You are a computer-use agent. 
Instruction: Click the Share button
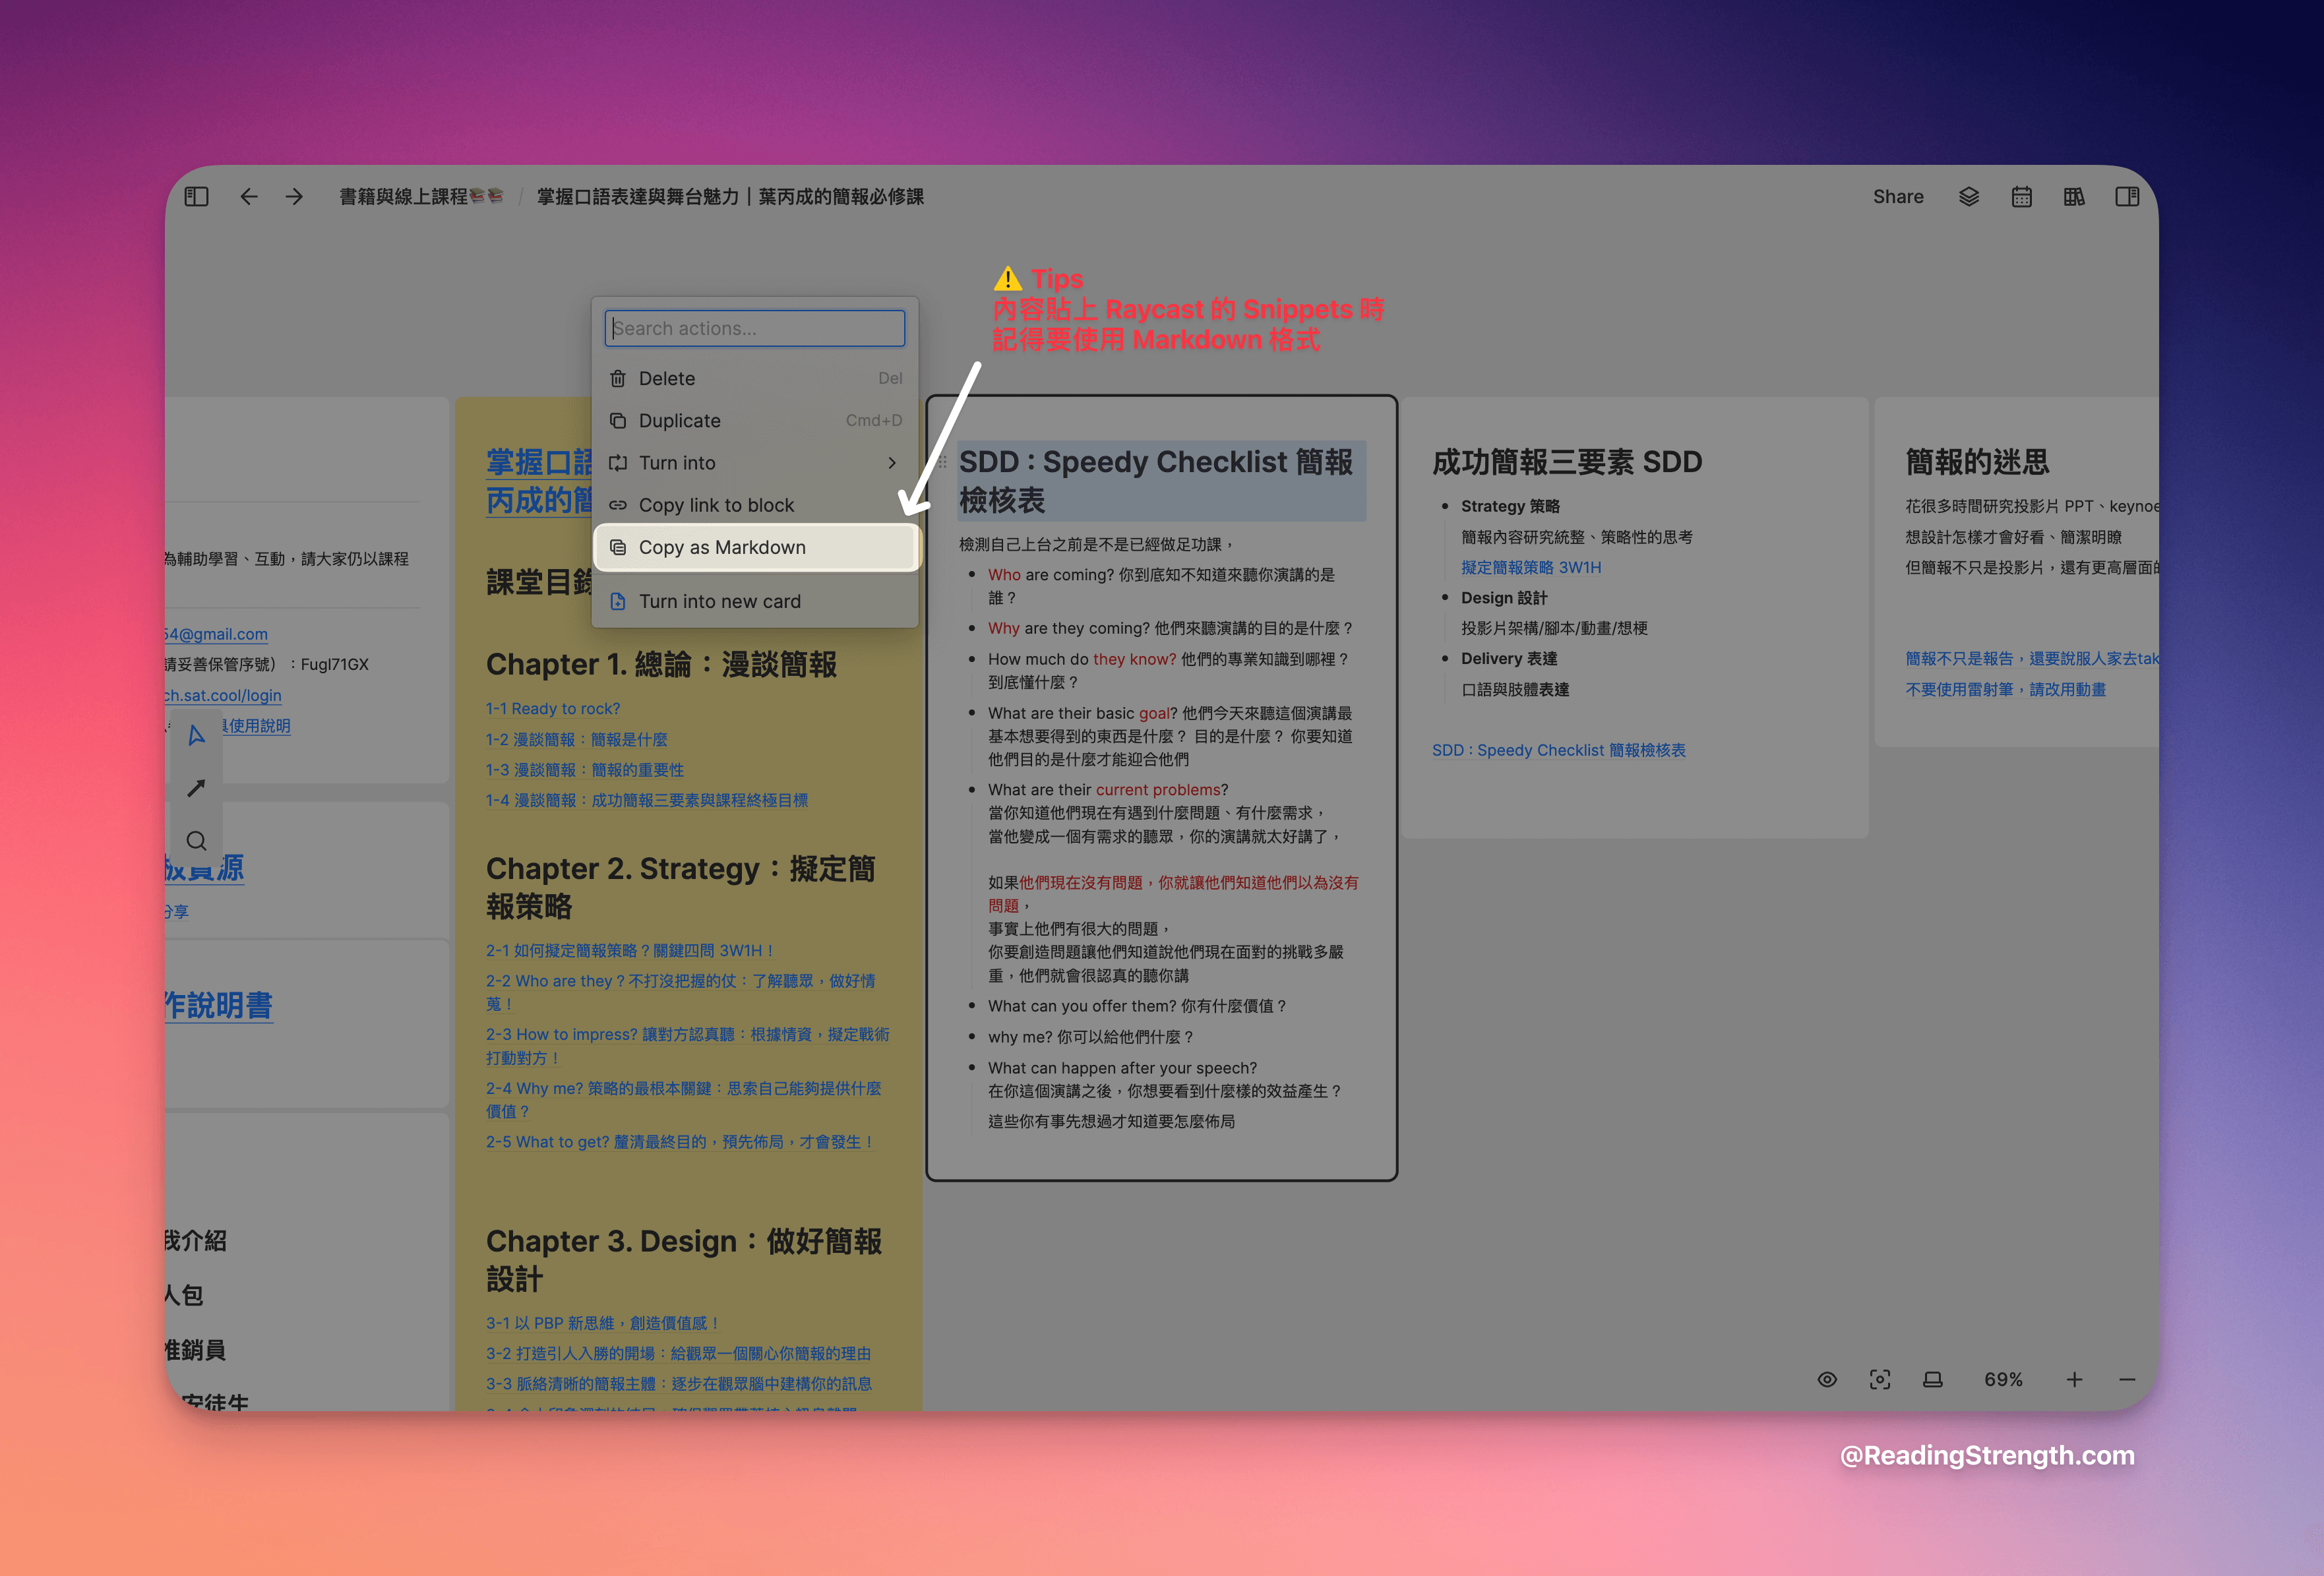(1898, 197)
